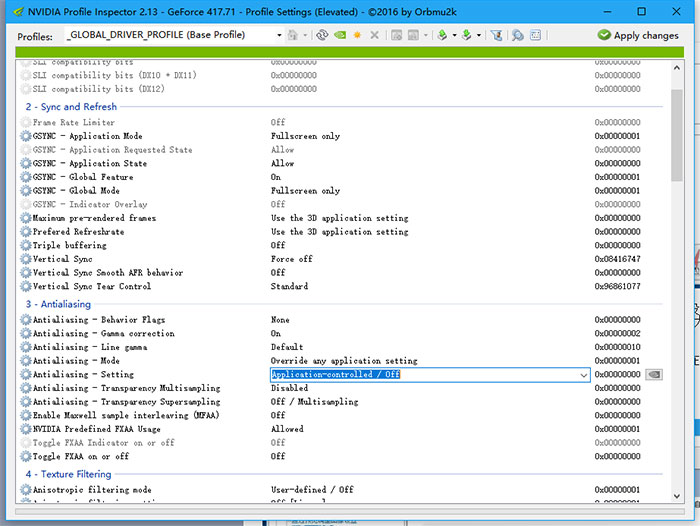Click the scrollbar up arrow

click(x=677, y=68)
